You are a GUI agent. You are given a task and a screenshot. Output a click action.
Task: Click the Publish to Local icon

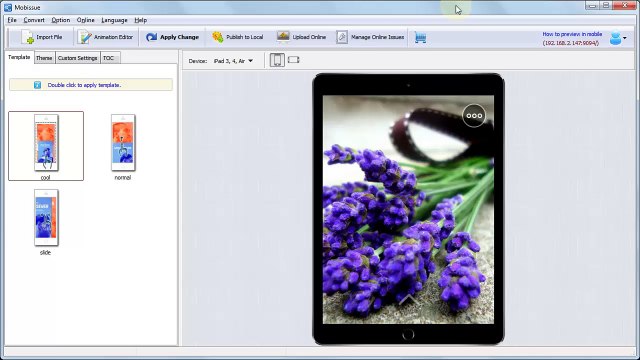[x=218, y=37]
